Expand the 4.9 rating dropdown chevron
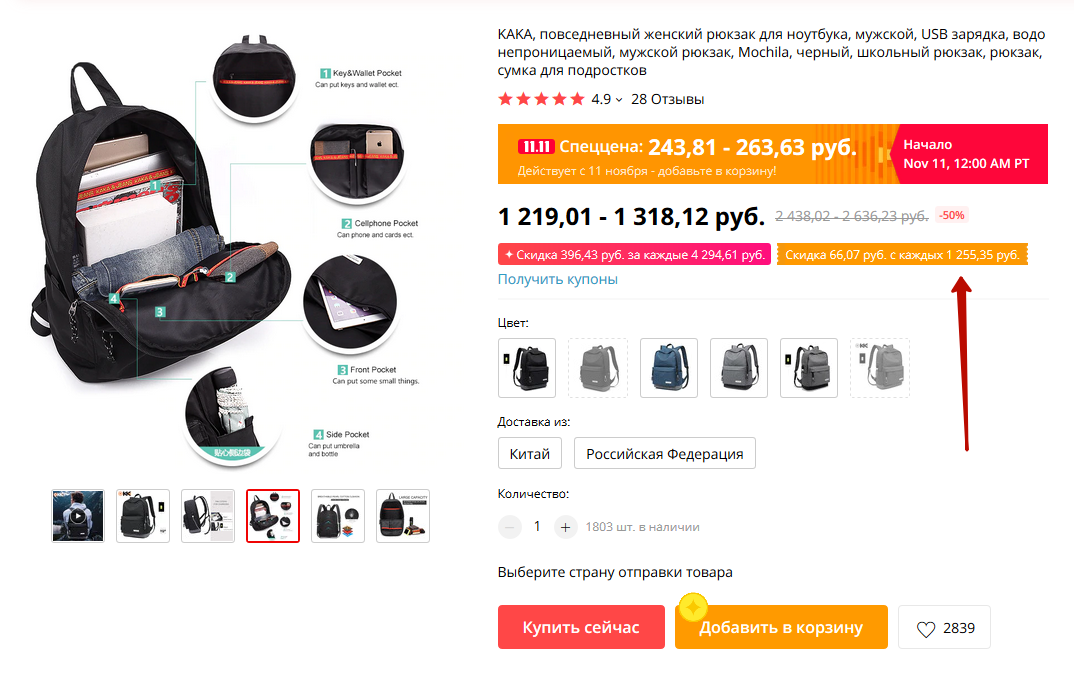1074x684 pixels. click(x=619, y=100)
